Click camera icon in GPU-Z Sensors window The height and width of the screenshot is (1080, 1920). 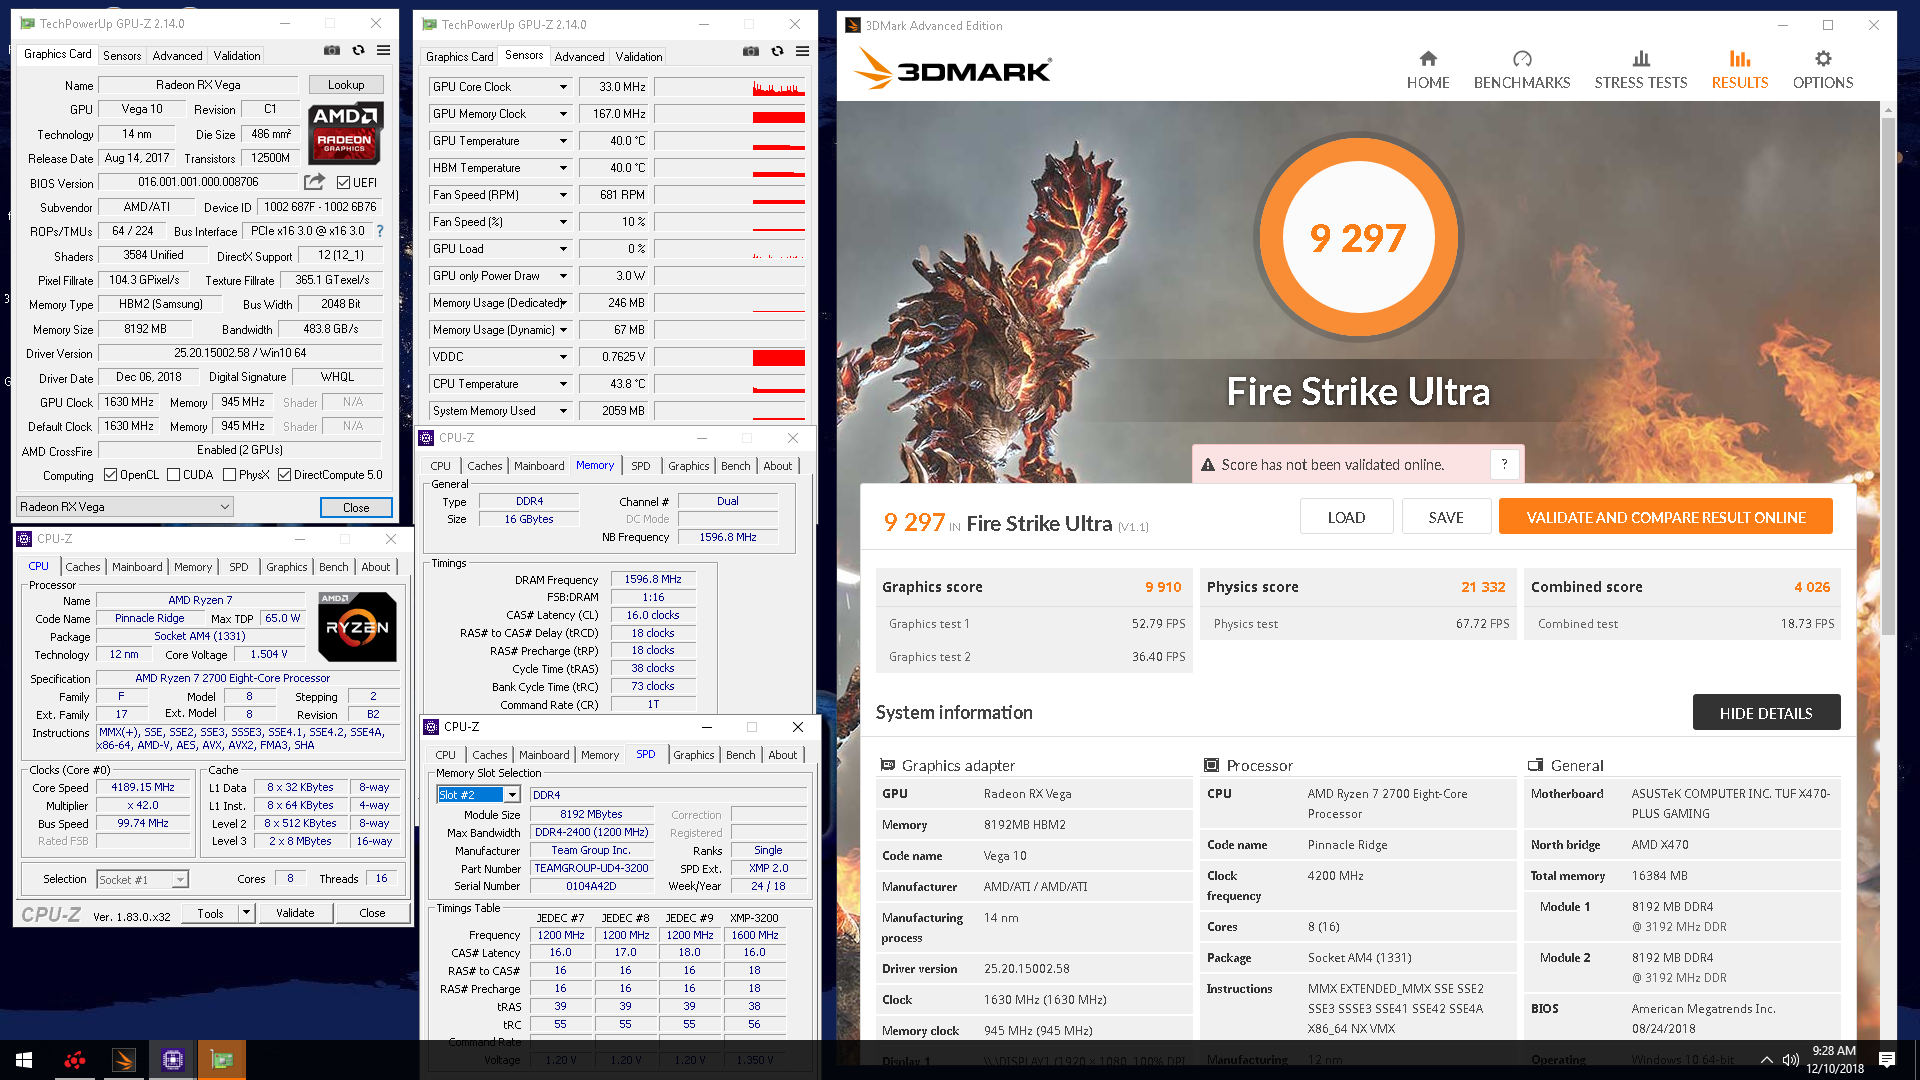(751, 51)
